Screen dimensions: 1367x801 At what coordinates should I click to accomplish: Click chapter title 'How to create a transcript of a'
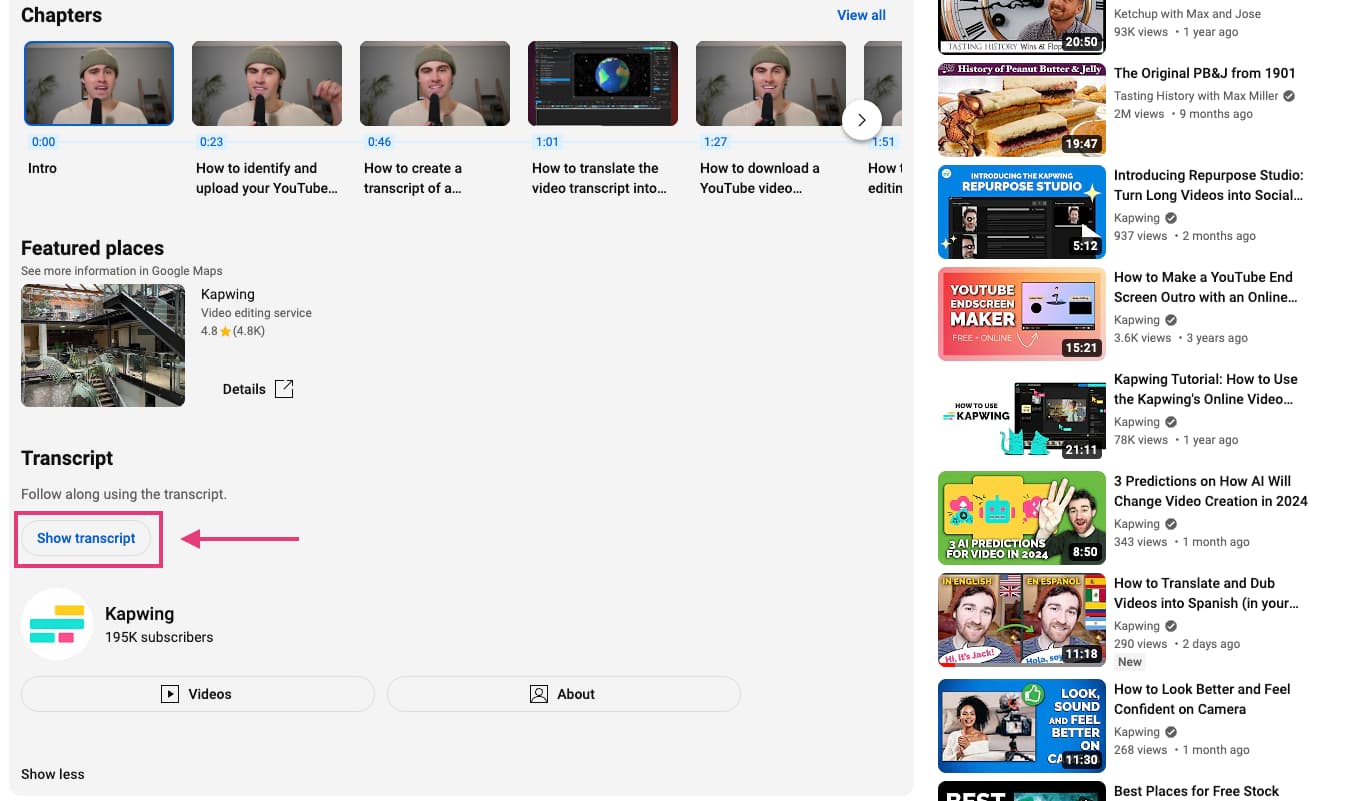click(x=413, y=178)
